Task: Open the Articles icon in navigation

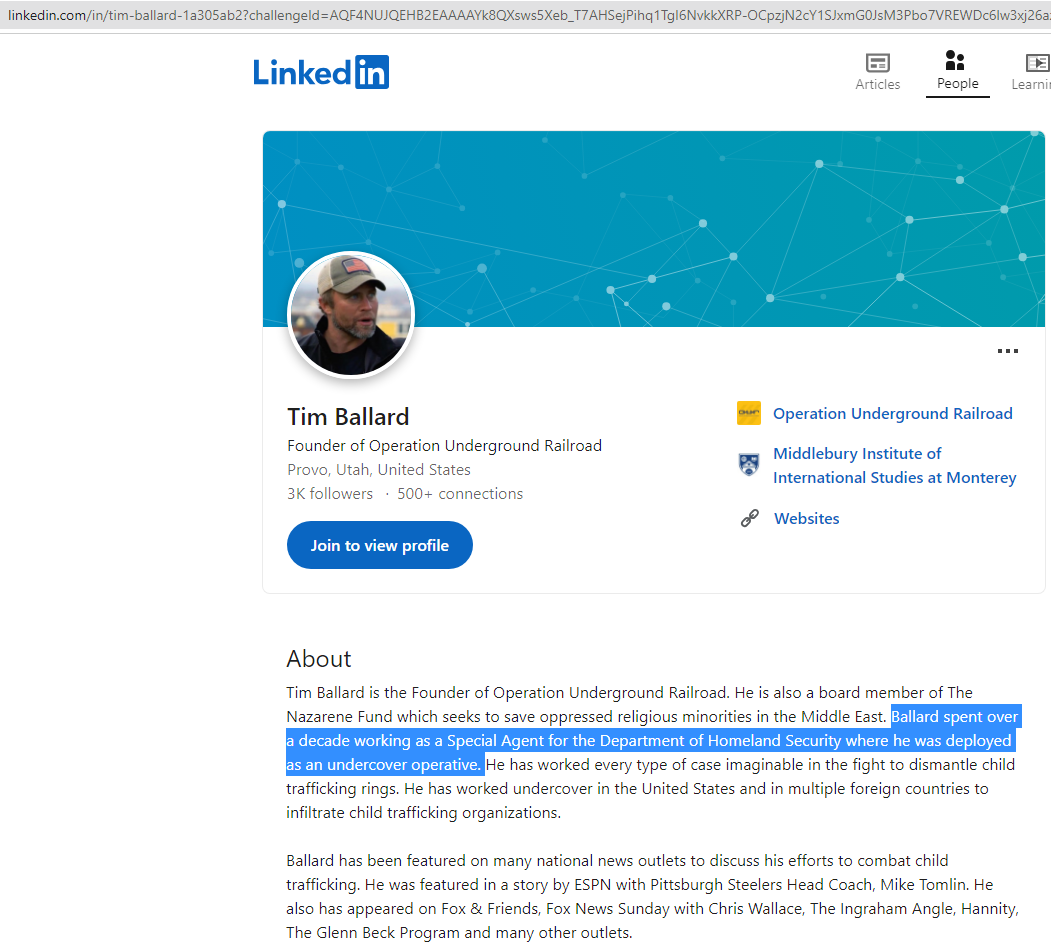Action: (x=877, y=62)
